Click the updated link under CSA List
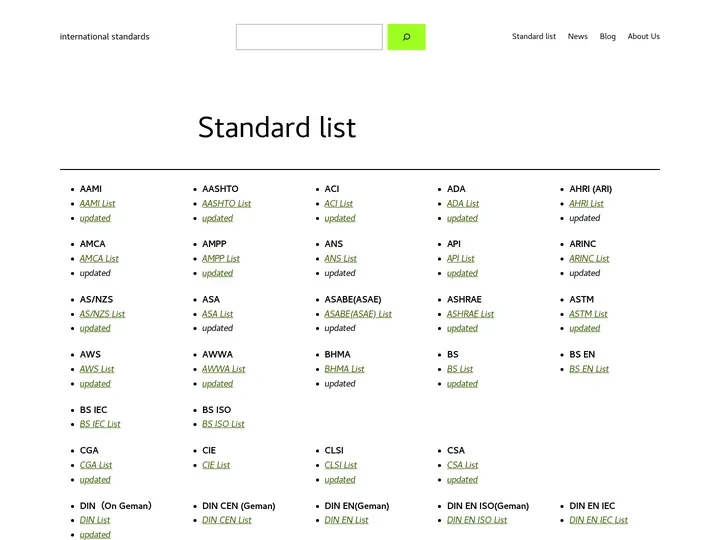Image resolution: width=720 pixels, height=540 pixels. point(462,480)
